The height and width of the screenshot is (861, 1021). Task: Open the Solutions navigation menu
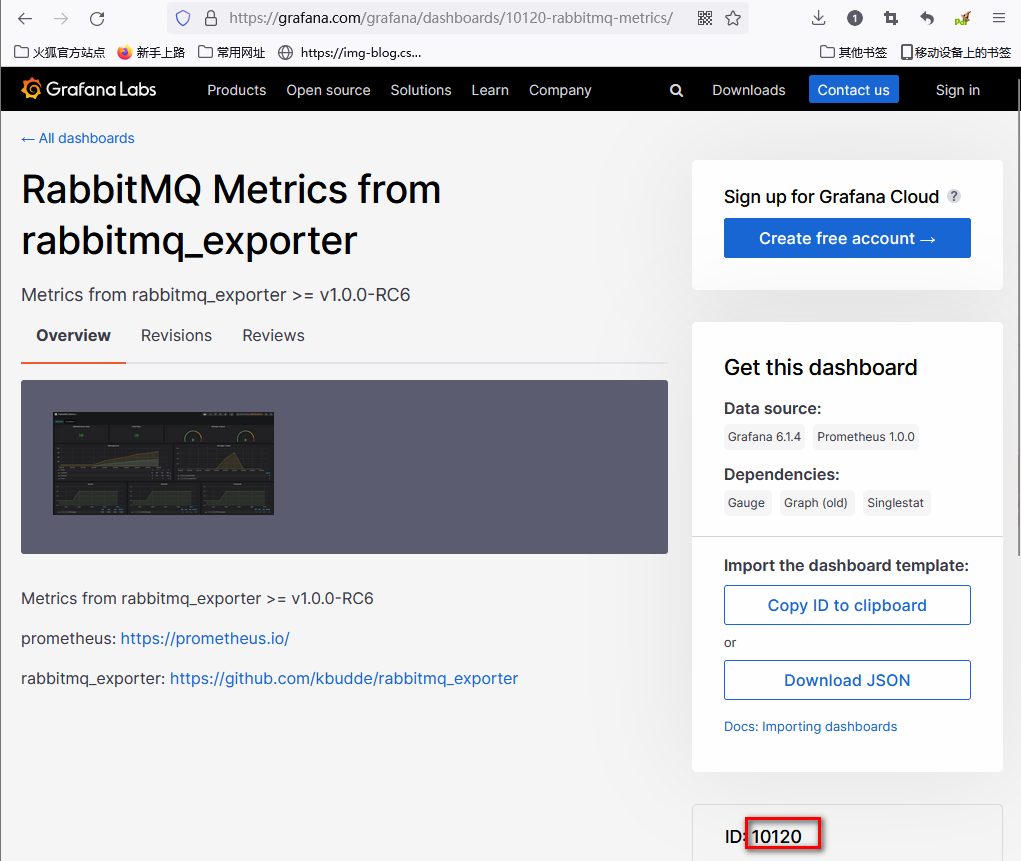click(x=421, y=91)
